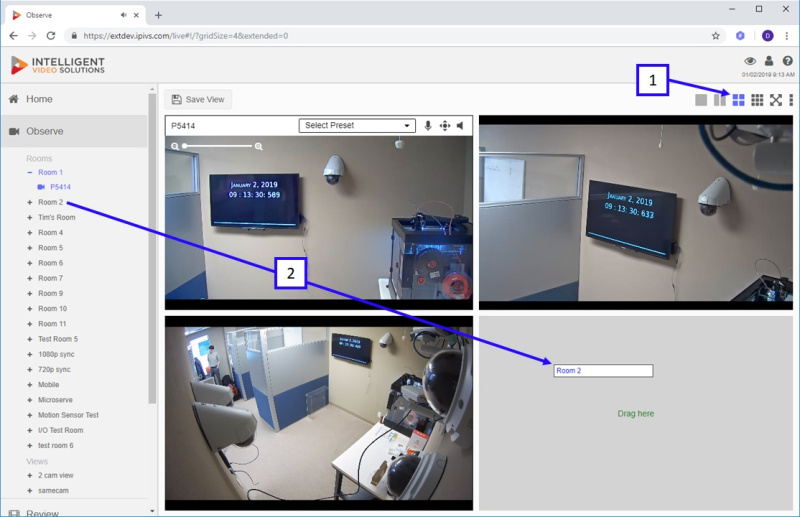
Task: Click the top-right camera video feed
Action: coord(636,212)
